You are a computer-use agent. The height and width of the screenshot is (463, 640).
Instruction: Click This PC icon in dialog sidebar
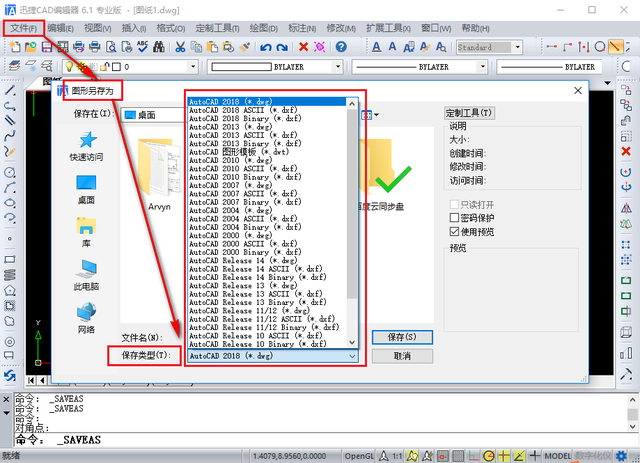pos(86,275)
